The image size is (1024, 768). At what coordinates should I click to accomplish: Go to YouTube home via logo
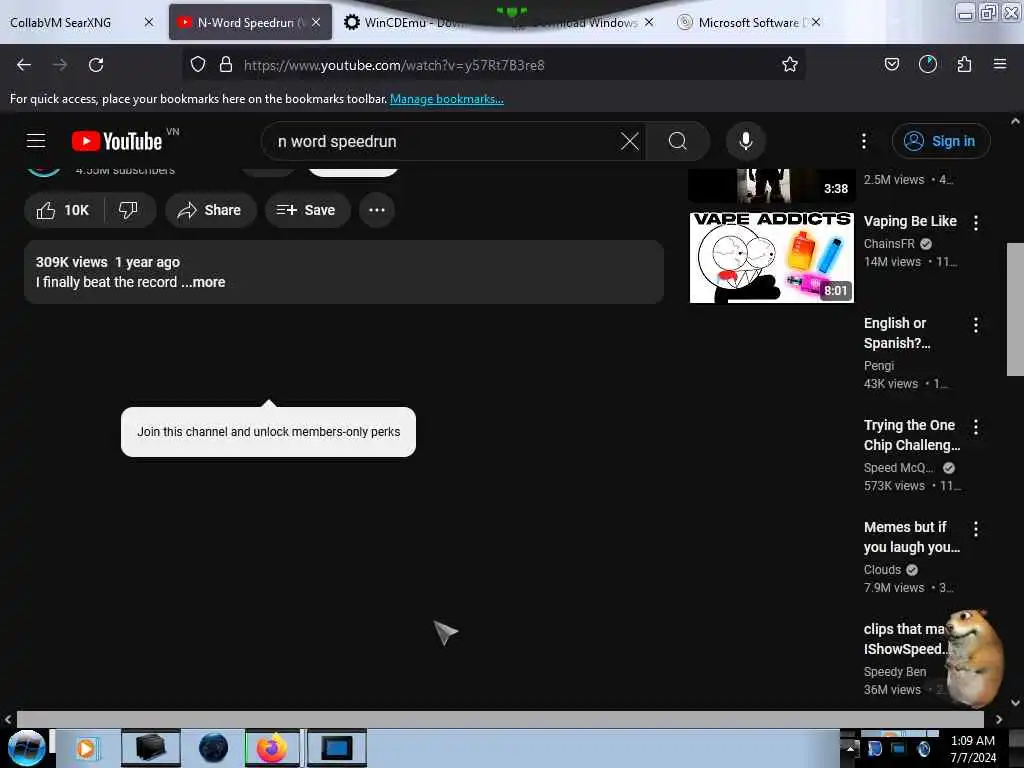[x=117, y=141]
